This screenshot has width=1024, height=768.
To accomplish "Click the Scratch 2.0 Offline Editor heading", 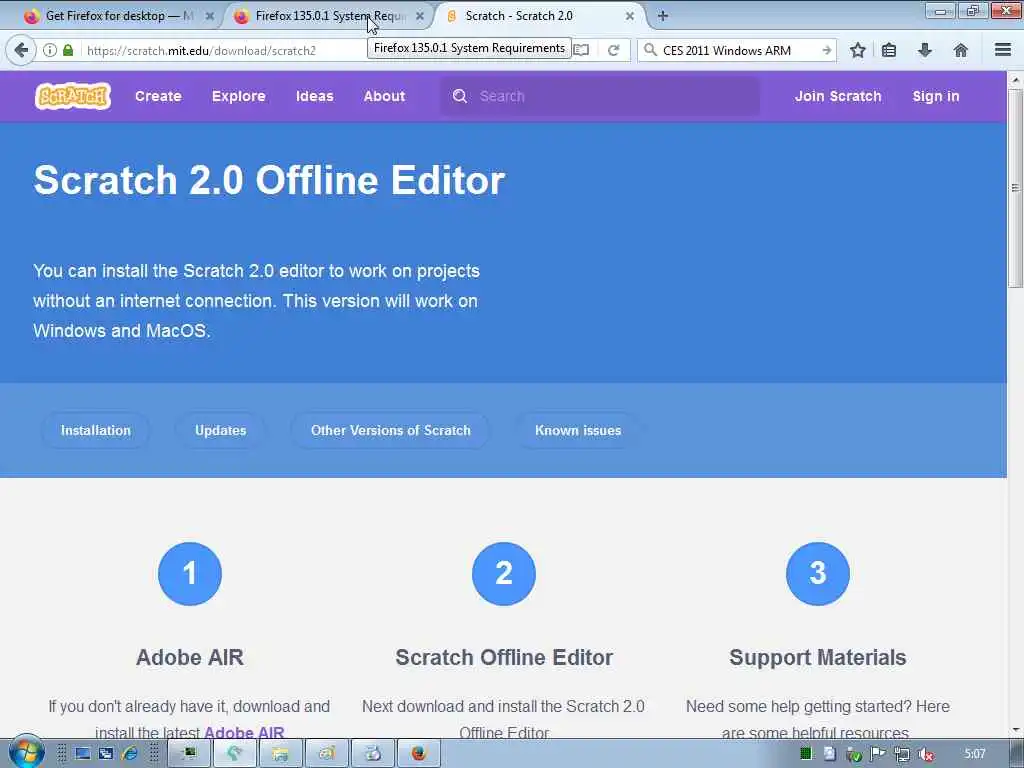I will point(269,180).
